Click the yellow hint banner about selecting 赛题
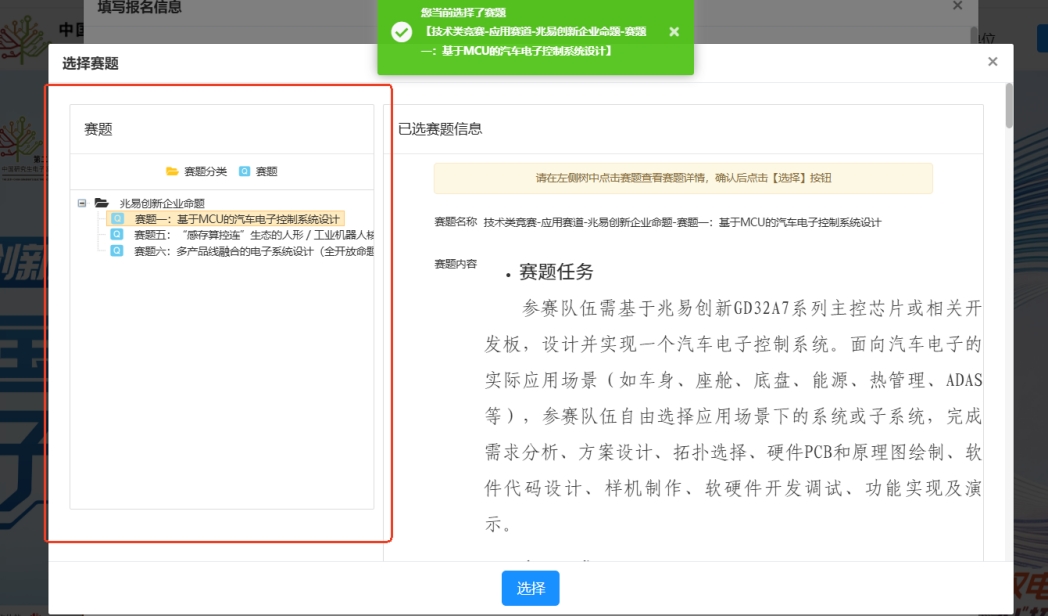 click(682, 178)
